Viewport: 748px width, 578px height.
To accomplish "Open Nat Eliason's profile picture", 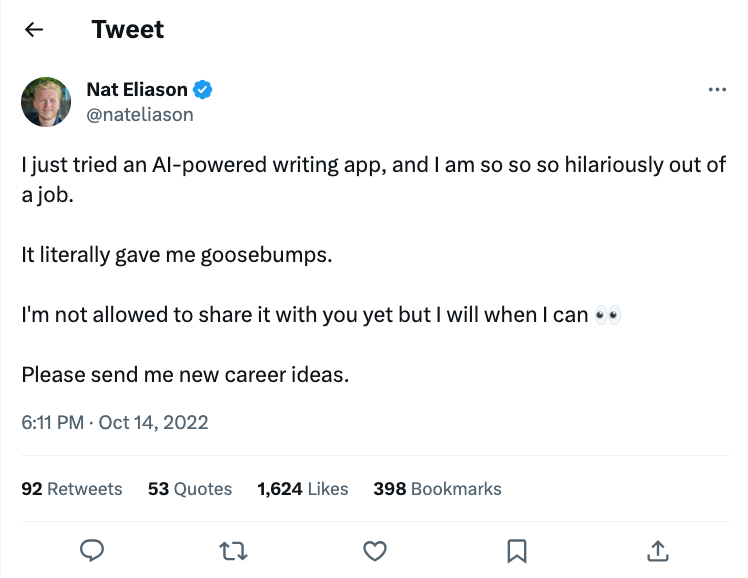I will point(46,102).
